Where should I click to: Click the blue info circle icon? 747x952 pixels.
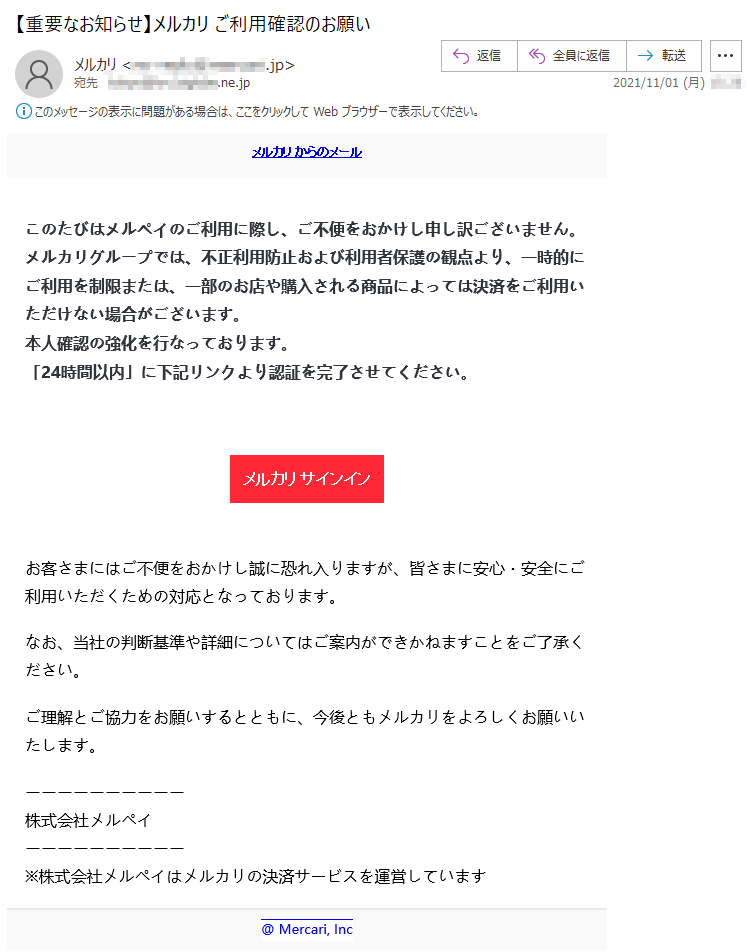pos(23,112)
